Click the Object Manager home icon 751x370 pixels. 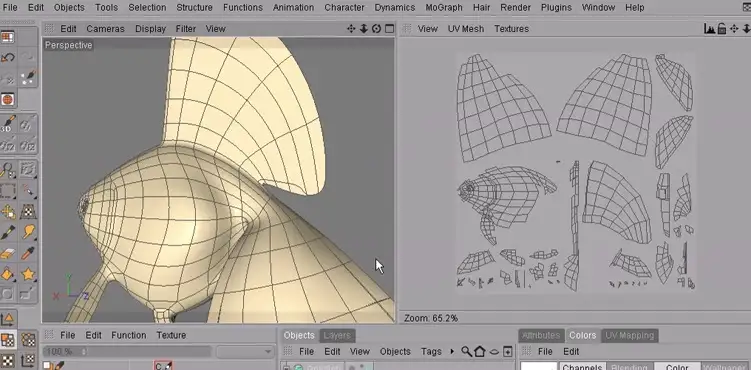(480, 352)
